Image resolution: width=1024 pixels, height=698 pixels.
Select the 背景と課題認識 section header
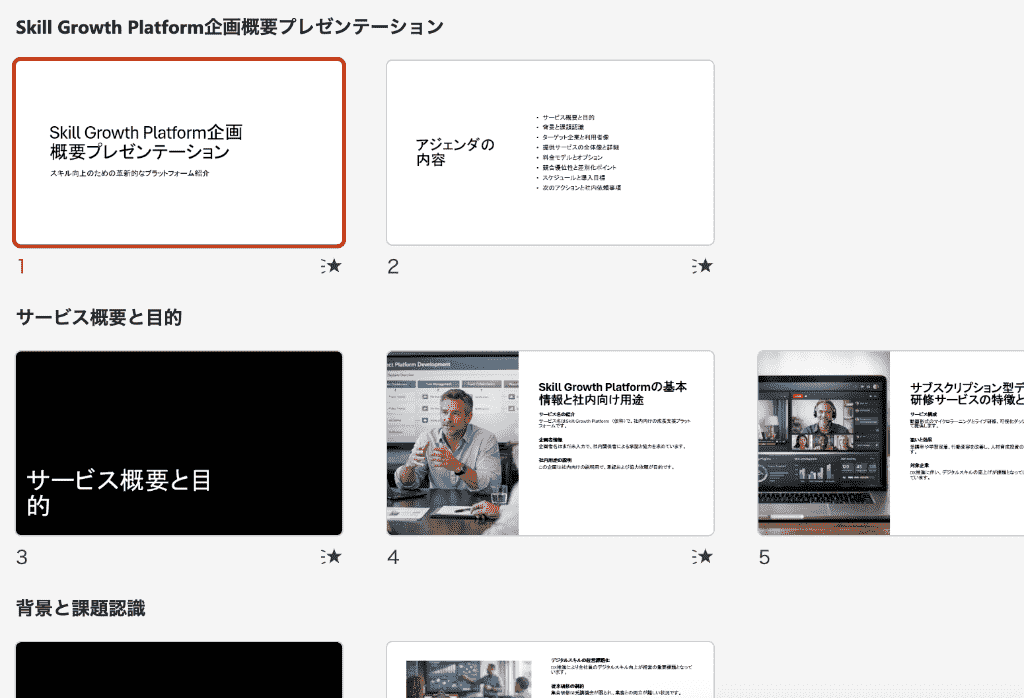(81, 608)
